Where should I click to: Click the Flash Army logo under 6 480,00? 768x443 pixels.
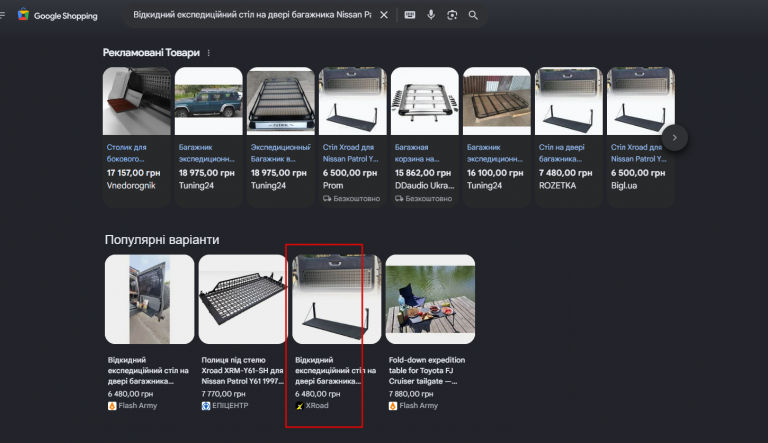click(x=112, y=406)
